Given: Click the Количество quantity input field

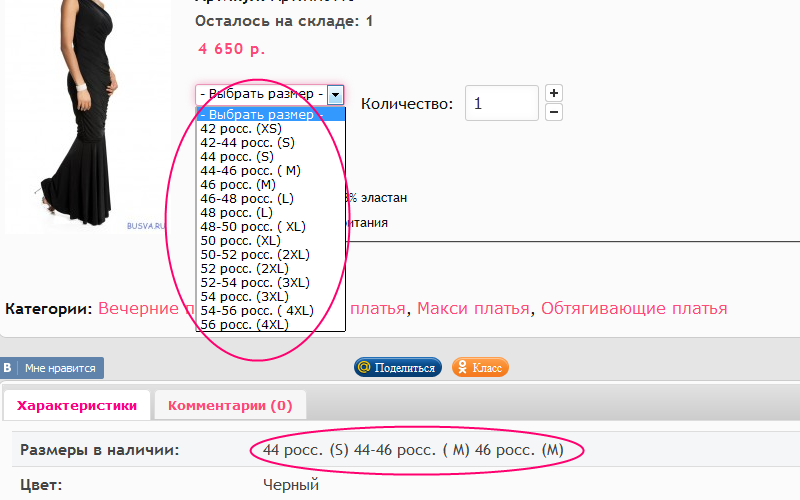Looking at the screenshot, I should pyautogui.click(x=502, y=103).
